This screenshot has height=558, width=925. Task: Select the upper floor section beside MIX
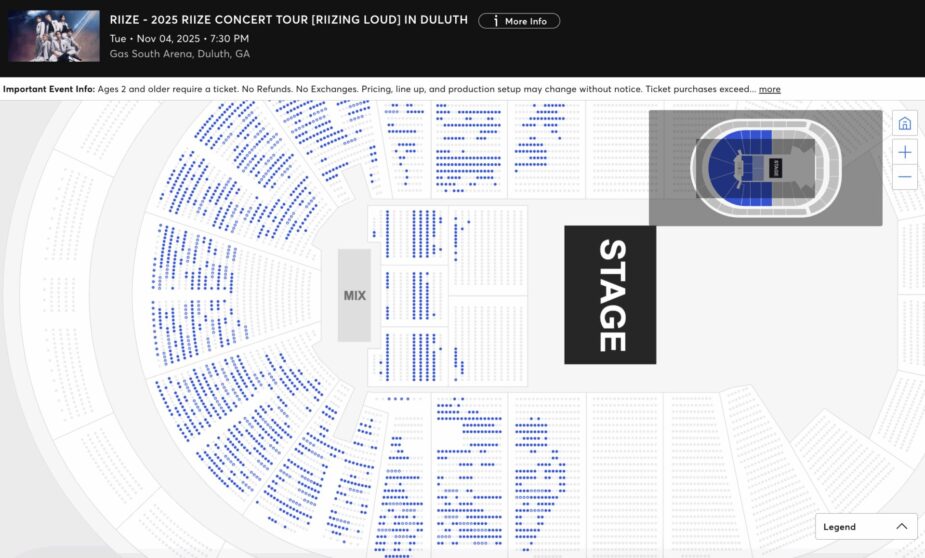(x=410, y=235)
